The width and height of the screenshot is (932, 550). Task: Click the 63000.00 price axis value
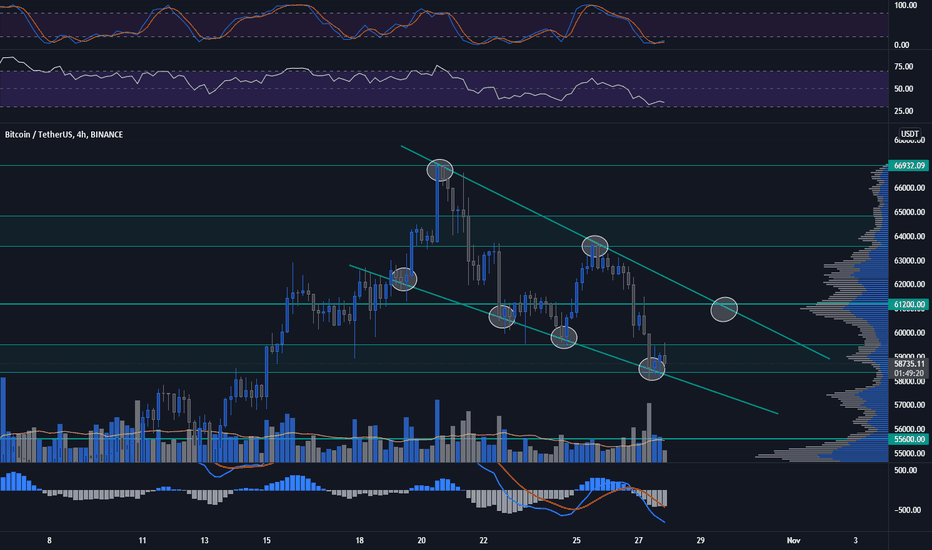click(x=909, y=260)
